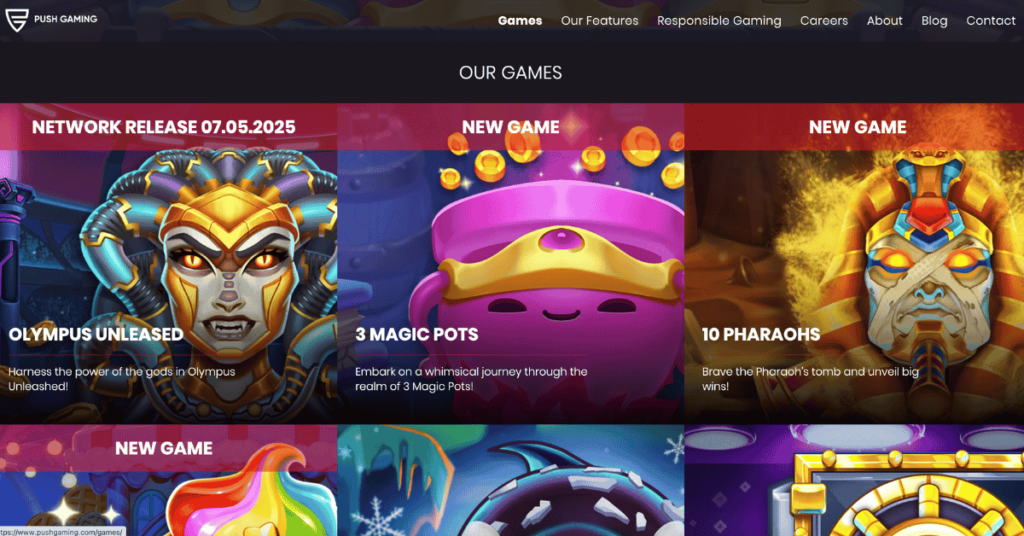This screenshot has width=1024, height=536.
Task: Open the Games menu item
Action: pyautogui.click(x=520, y=20)
